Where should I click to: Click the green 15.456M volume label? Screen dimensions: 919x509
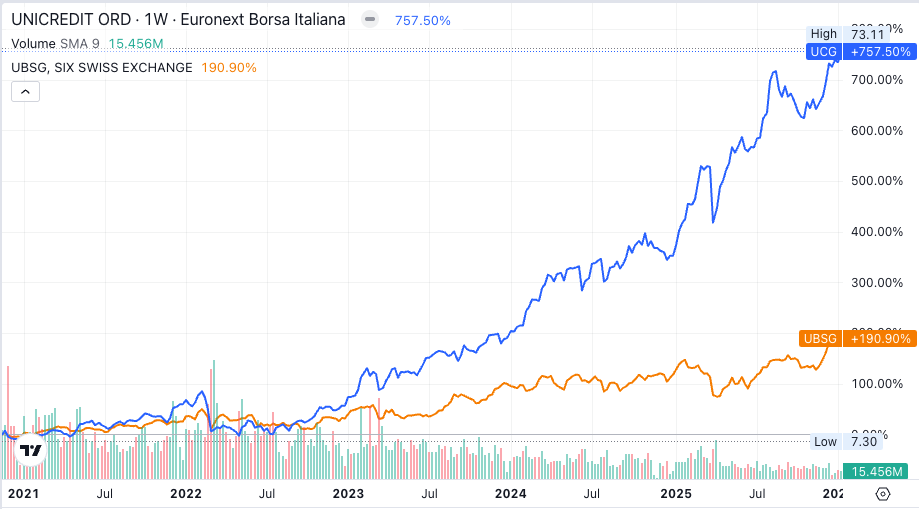coord(878,471)
